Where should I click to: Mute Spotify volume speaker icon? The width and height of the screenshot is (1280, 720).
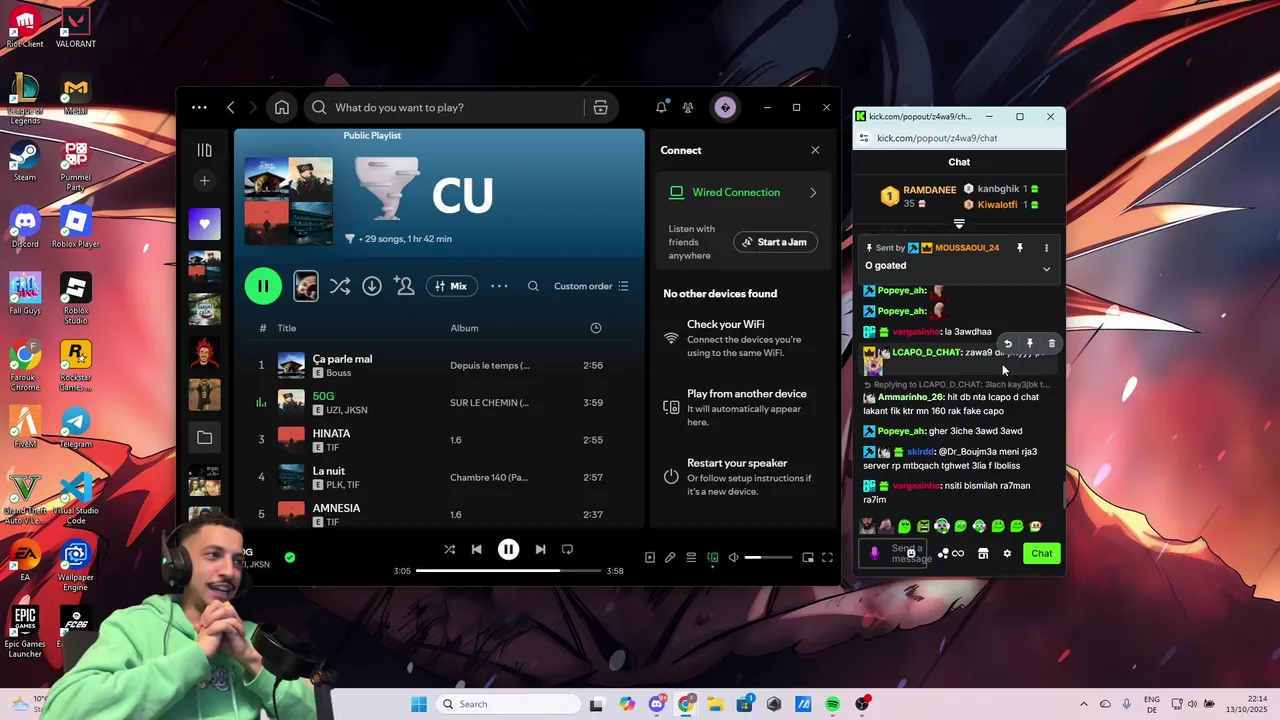(x=733, y=557)
